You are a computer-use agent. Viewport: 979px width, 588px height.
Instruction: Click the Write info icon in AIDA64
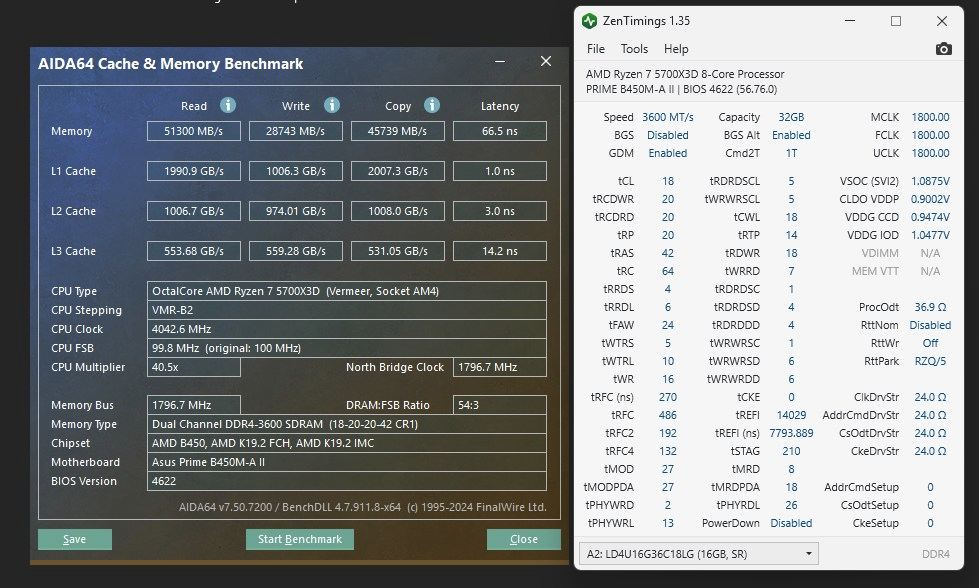point(332,105)
